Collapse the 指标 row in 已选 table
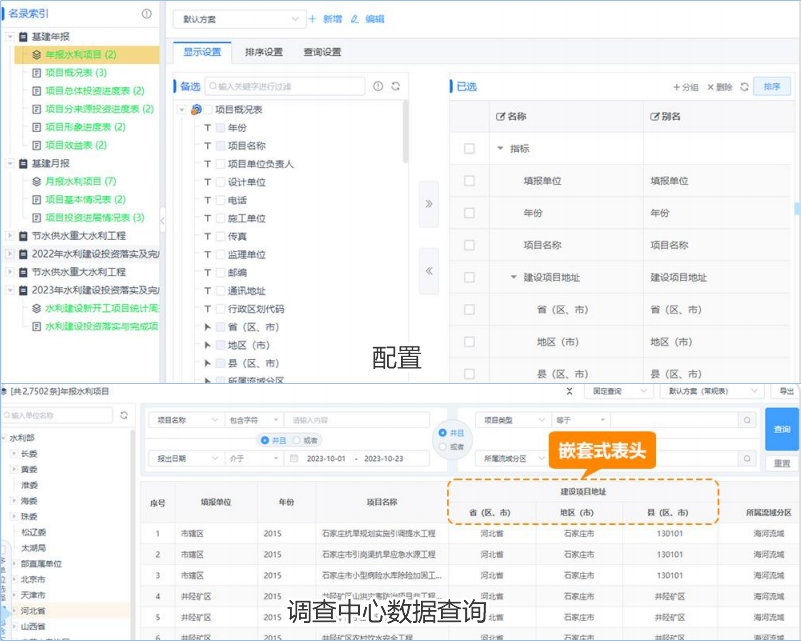This screenshot has height=641, width=801. coord(500,149)
